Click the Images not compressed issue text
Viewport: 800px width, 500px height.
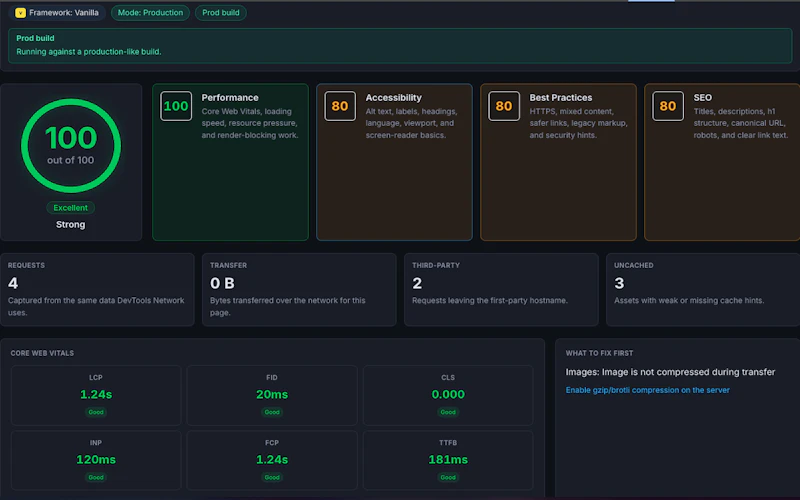tap(670, 372)
